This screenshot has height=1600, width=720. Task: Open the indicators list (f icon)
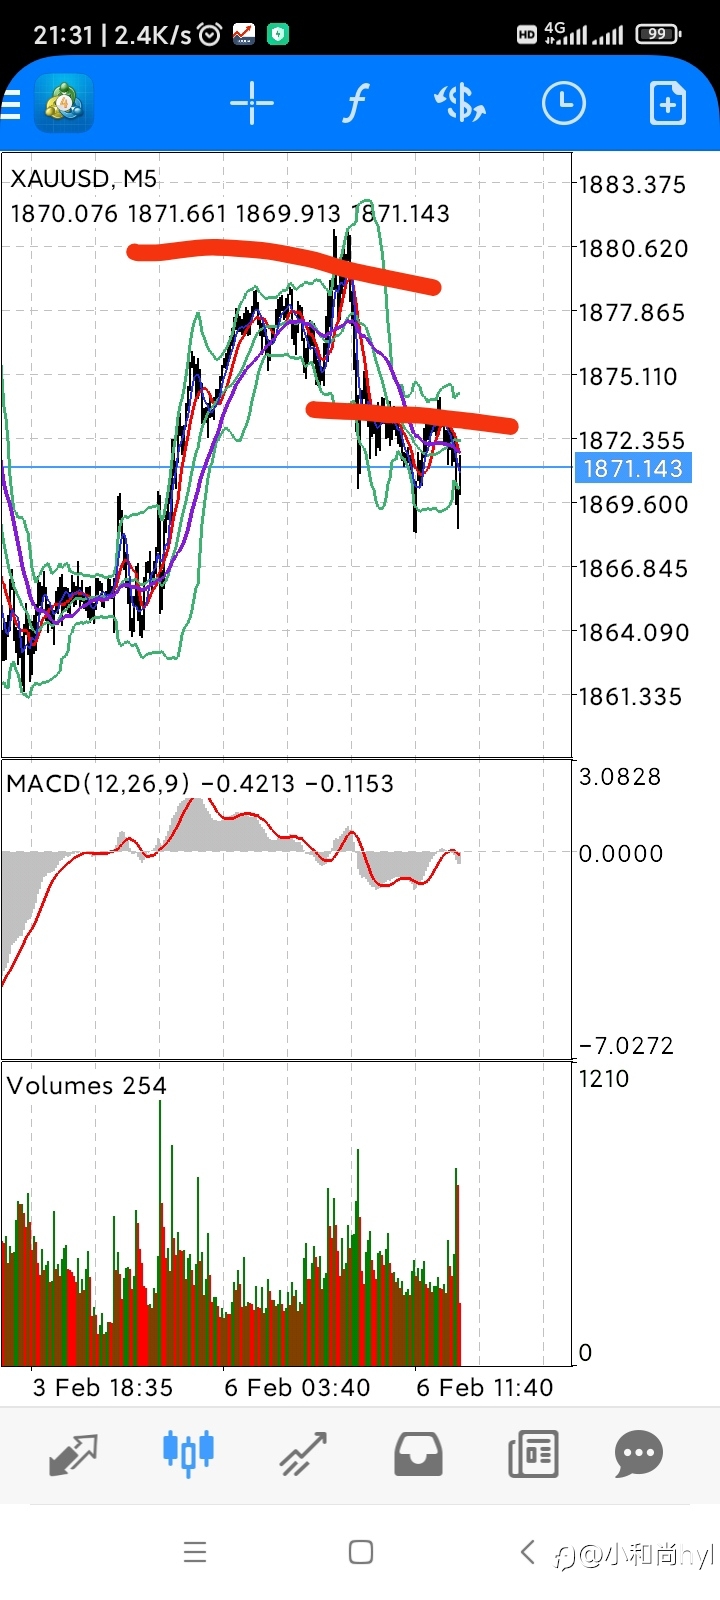[x=356, y=103]
